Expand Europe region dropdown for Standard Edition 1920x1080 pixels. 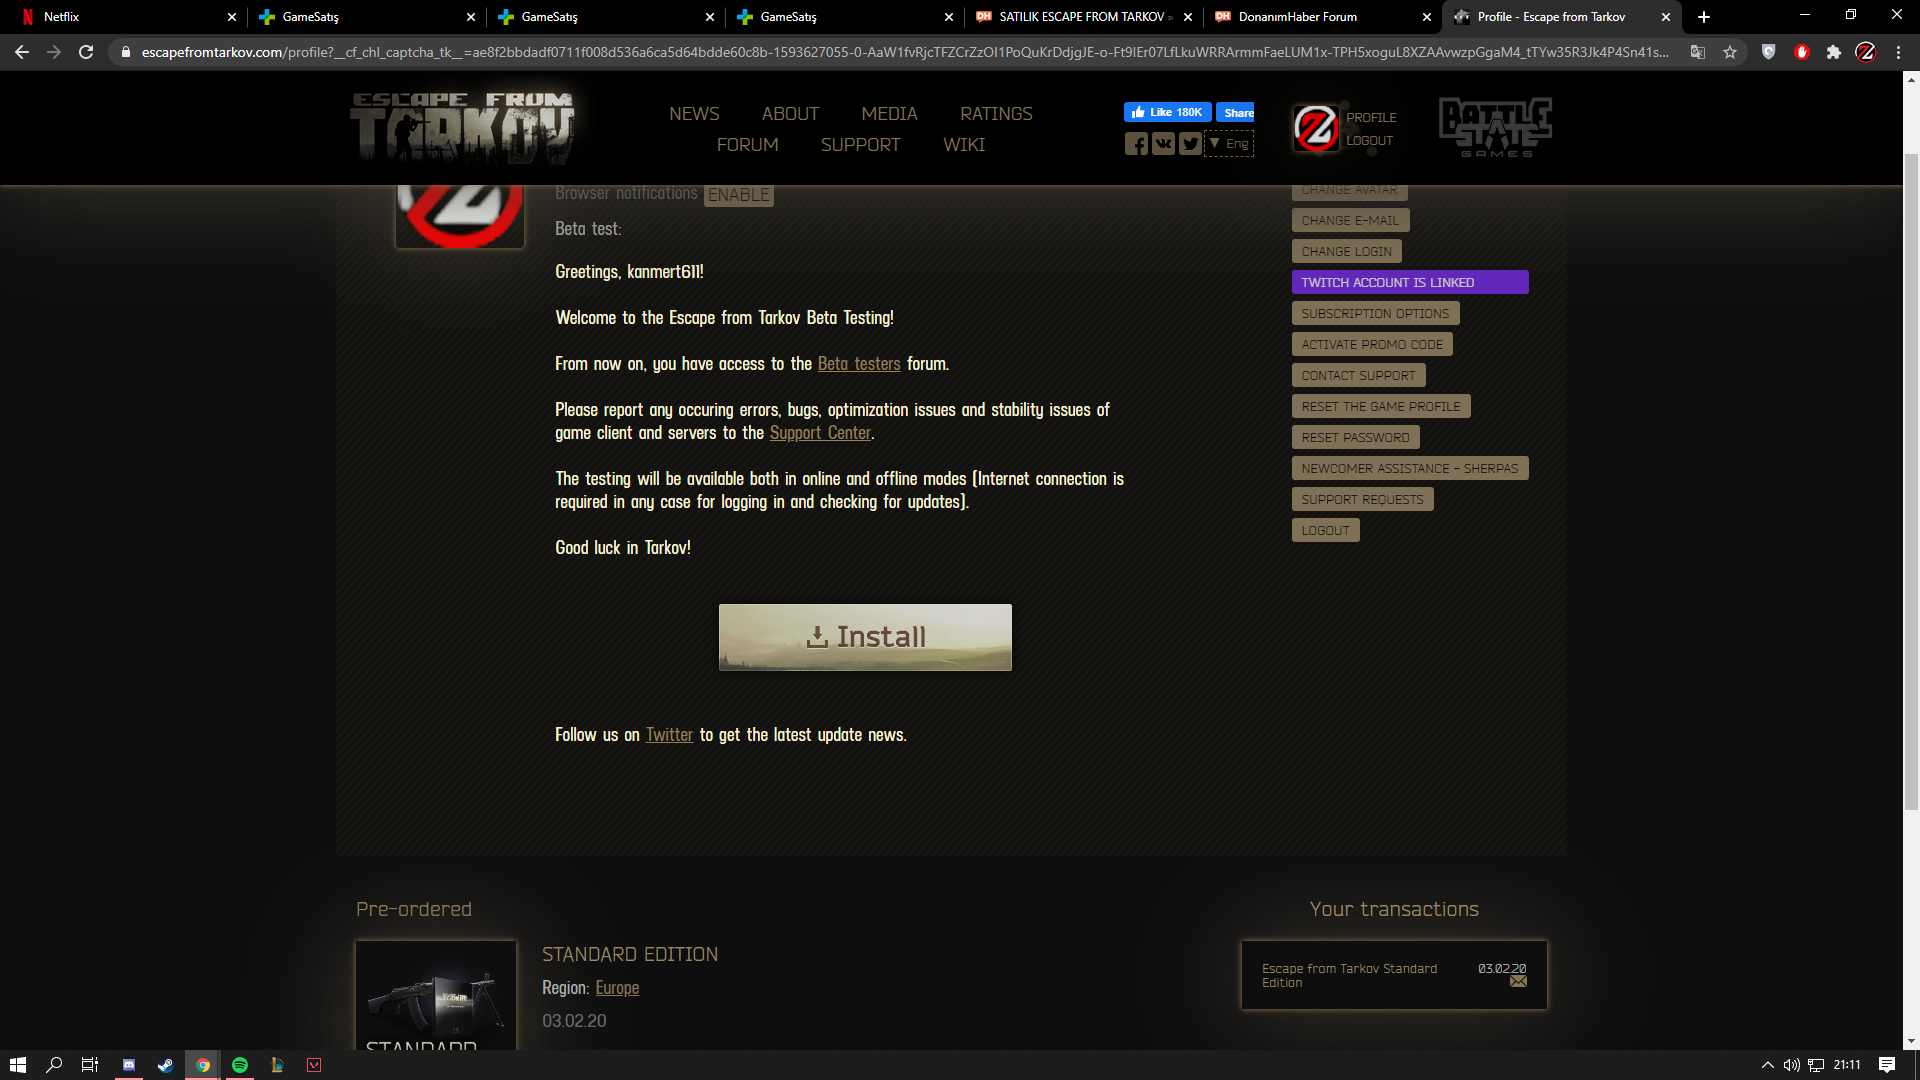pyautogui.click(x=616, y=988)
